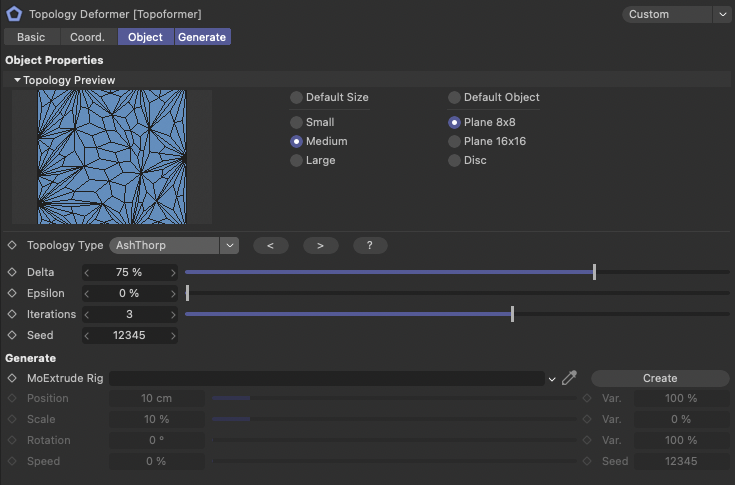Click the Delta keyframe diamond icon
This screenshot has height=485, width=735.
tap(12, 272)
